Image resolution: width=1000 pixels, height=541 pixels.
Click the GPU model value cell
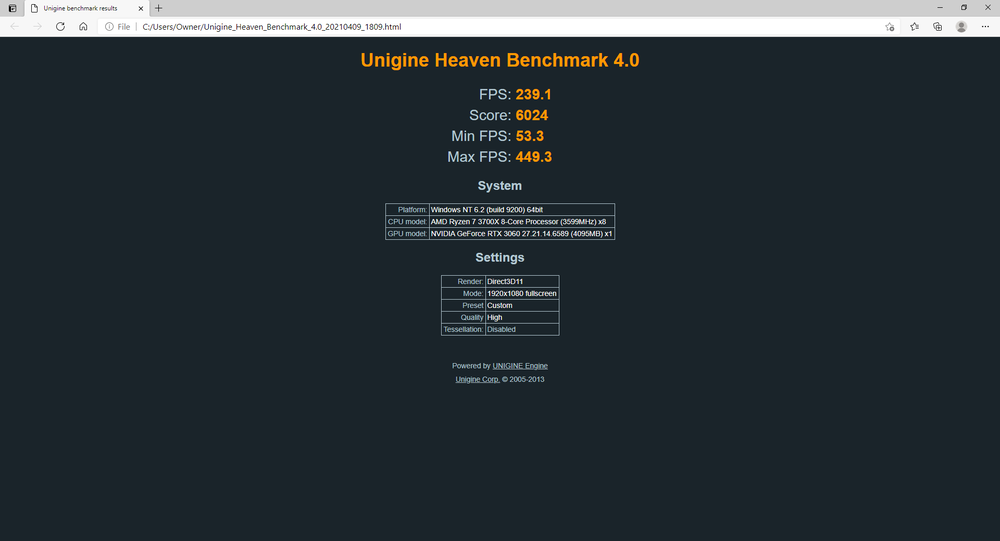coord(521,234)
